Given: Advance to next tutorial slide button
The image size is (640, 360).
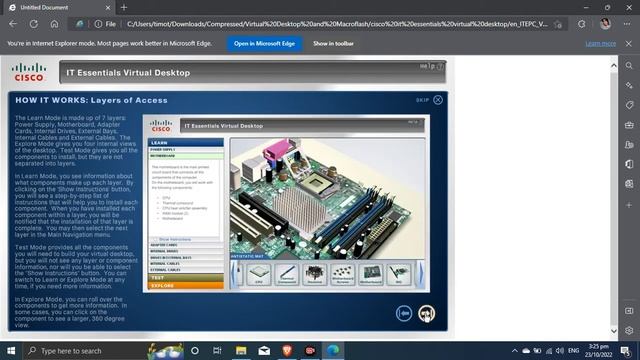Looking at the screenshot, I should pos(427,313).
